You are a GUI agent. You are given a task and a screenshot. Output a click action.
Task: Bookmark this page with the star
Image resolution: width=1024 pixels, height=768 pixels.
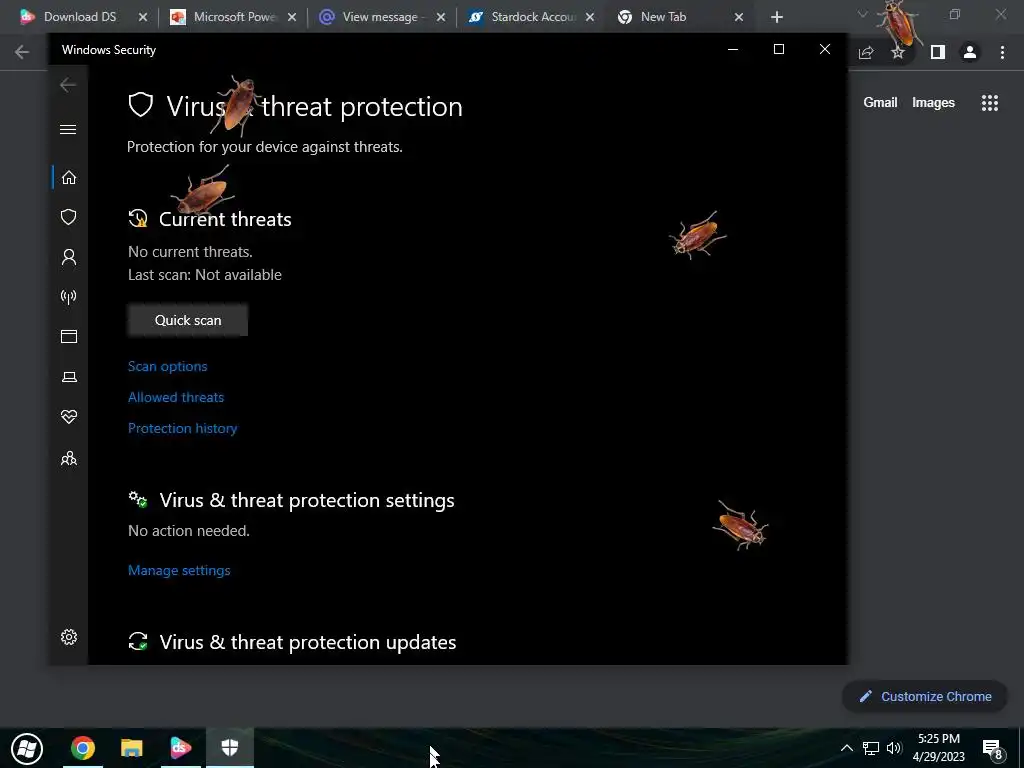898,52
